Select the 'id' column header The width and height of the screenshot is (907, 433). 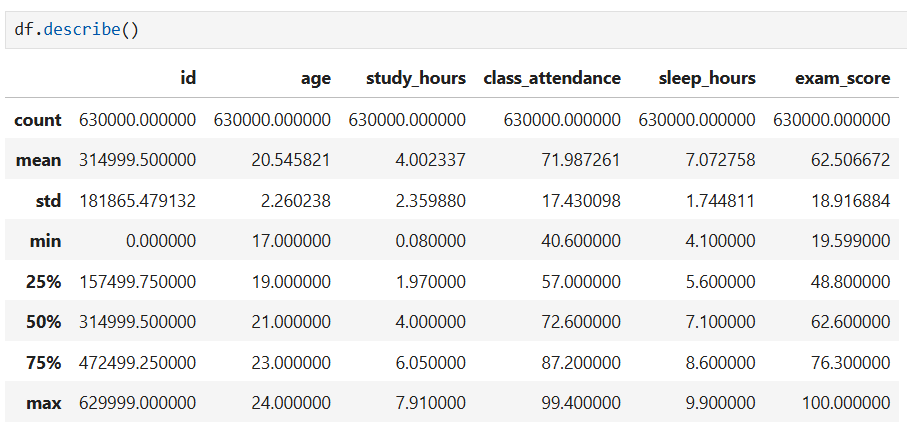point(188,78)
